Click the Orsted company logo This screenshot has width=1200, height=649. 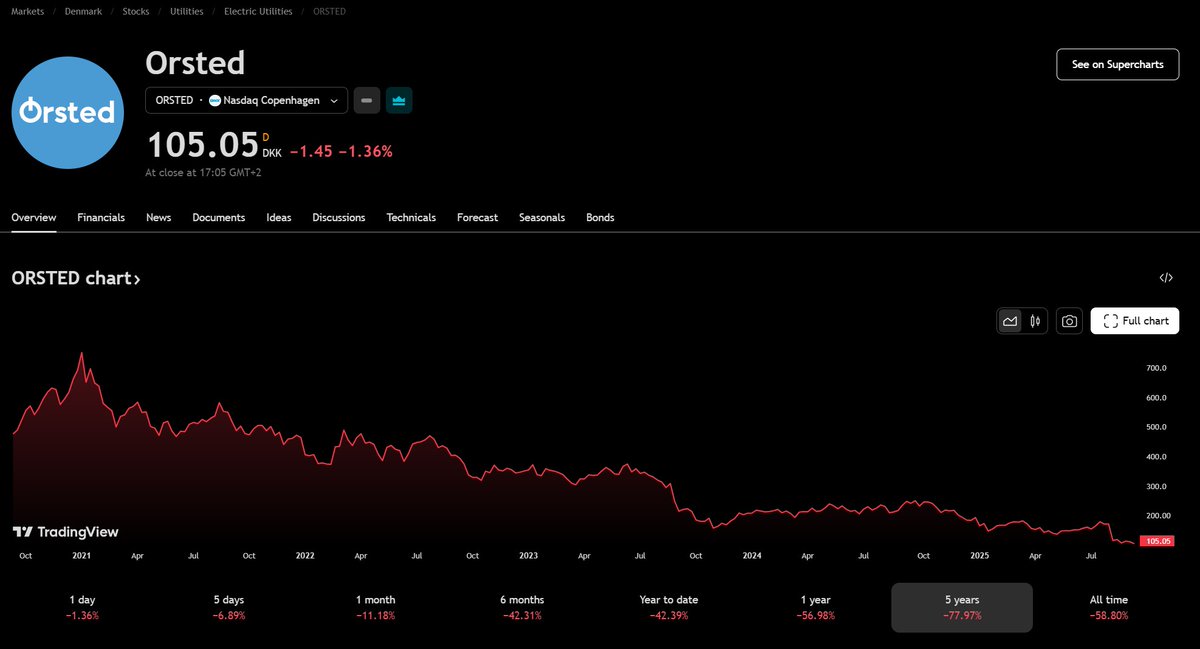pyautogui.click(x=68, y=112)
